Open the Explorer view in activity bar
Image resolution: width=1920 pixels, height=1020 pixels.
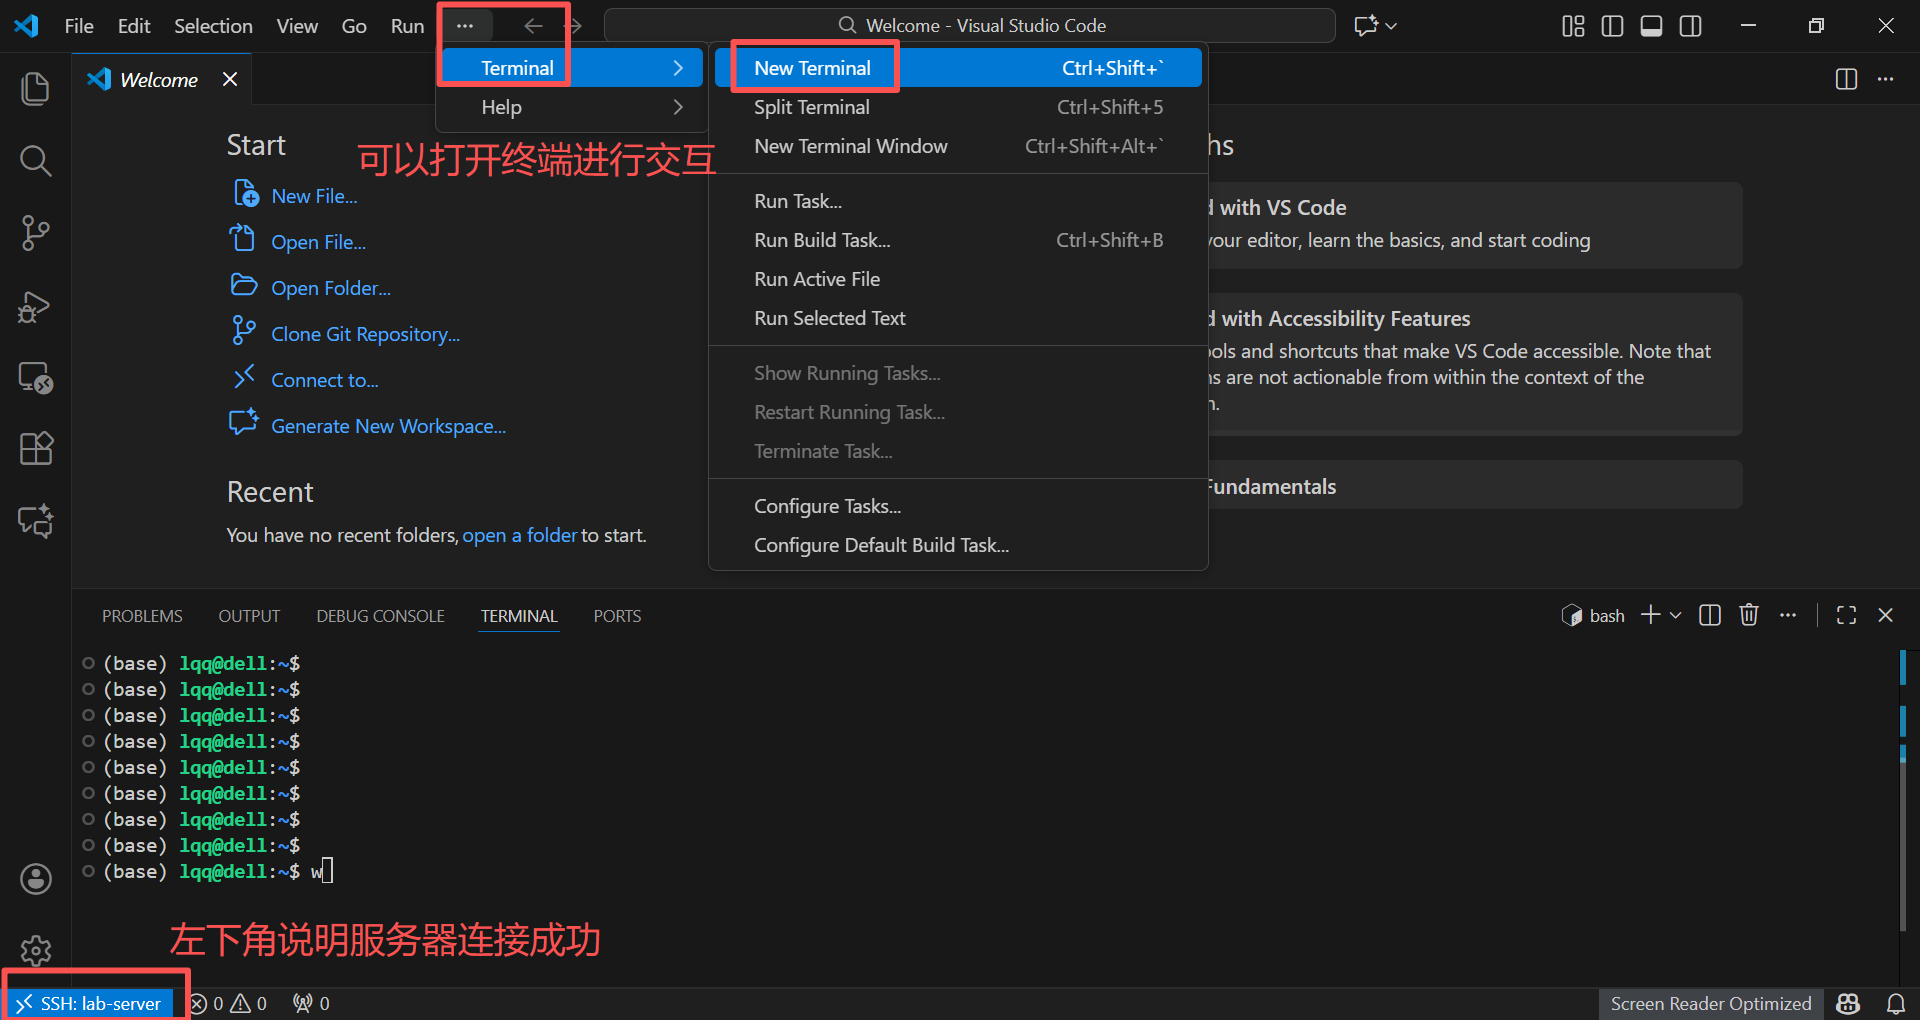pyautogui.click(x=36, y=89)
